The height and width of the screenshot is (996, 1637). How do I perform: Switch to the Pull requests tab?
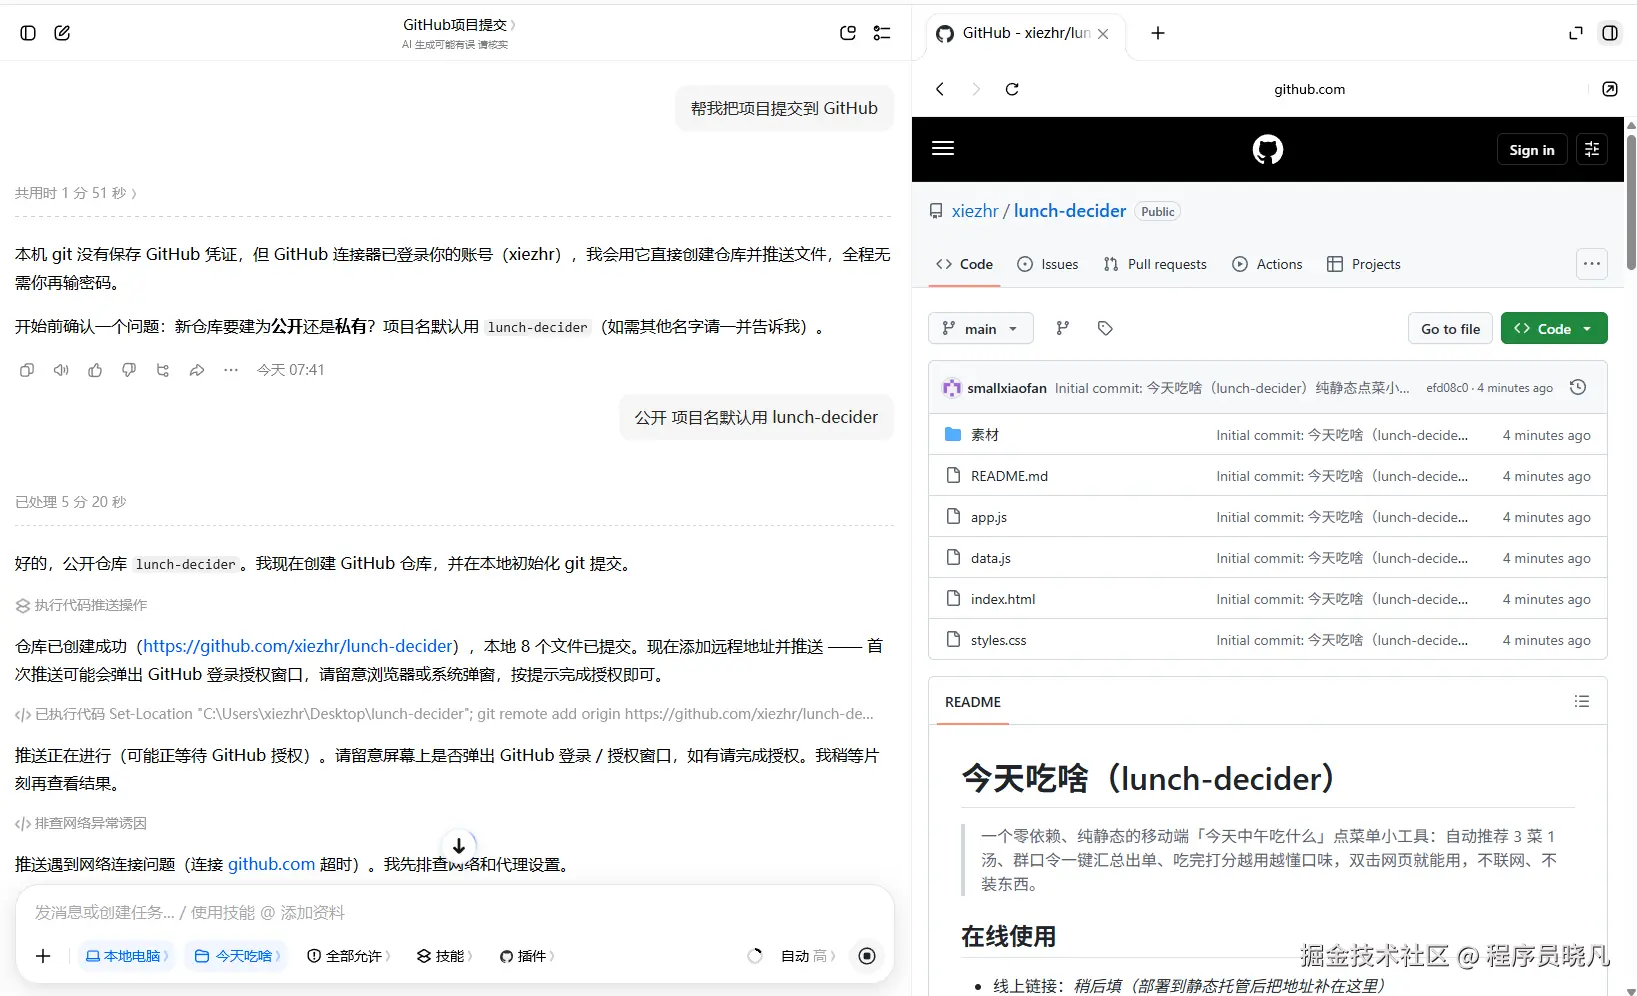pyautogui.click(x=1155, y=264)
